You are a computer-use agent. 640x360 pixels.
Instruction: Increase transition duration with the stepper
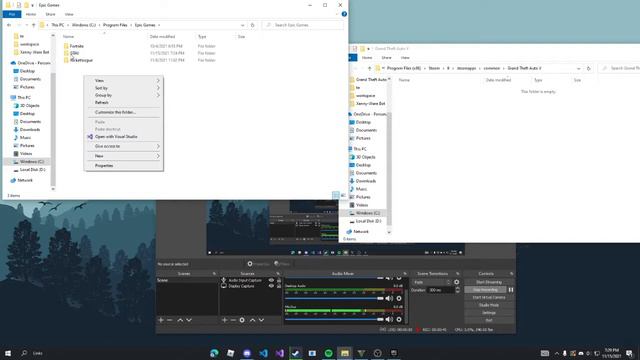457,288
